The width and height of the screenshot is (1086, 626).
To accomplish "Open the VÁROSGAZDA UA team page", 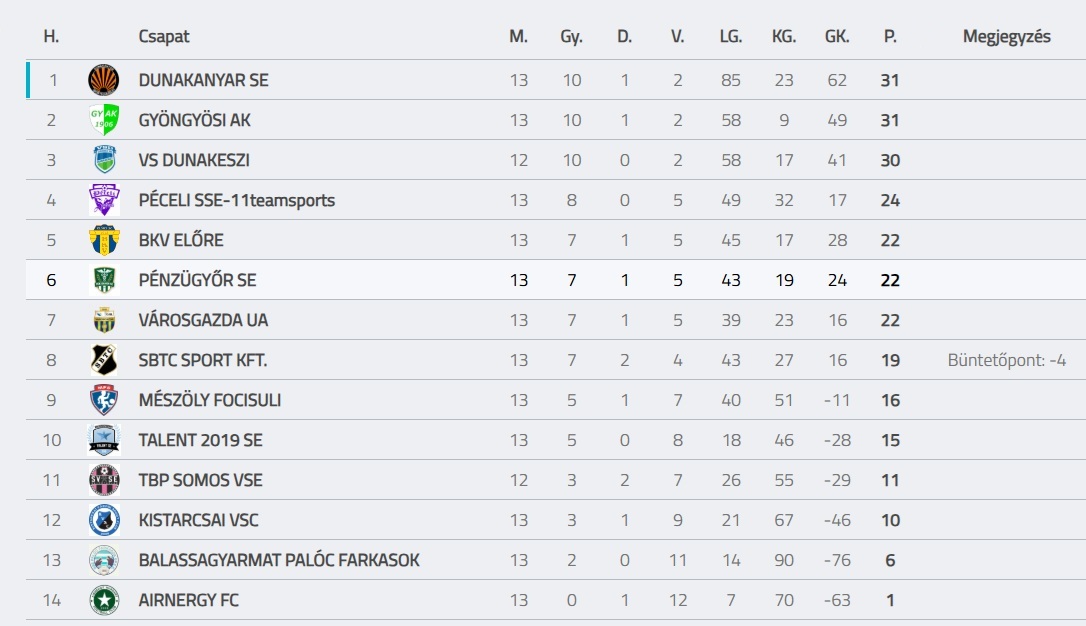I will click(203, 320).
